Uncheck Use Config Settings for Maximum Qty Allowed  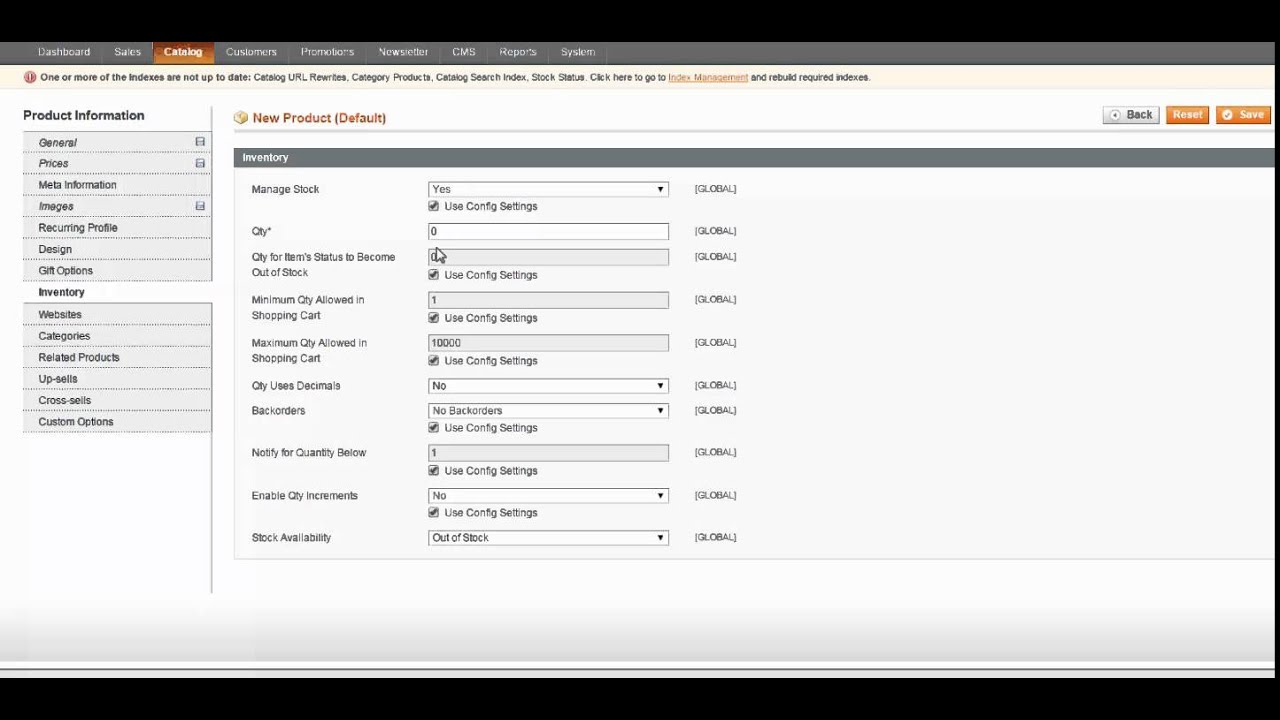433,361
